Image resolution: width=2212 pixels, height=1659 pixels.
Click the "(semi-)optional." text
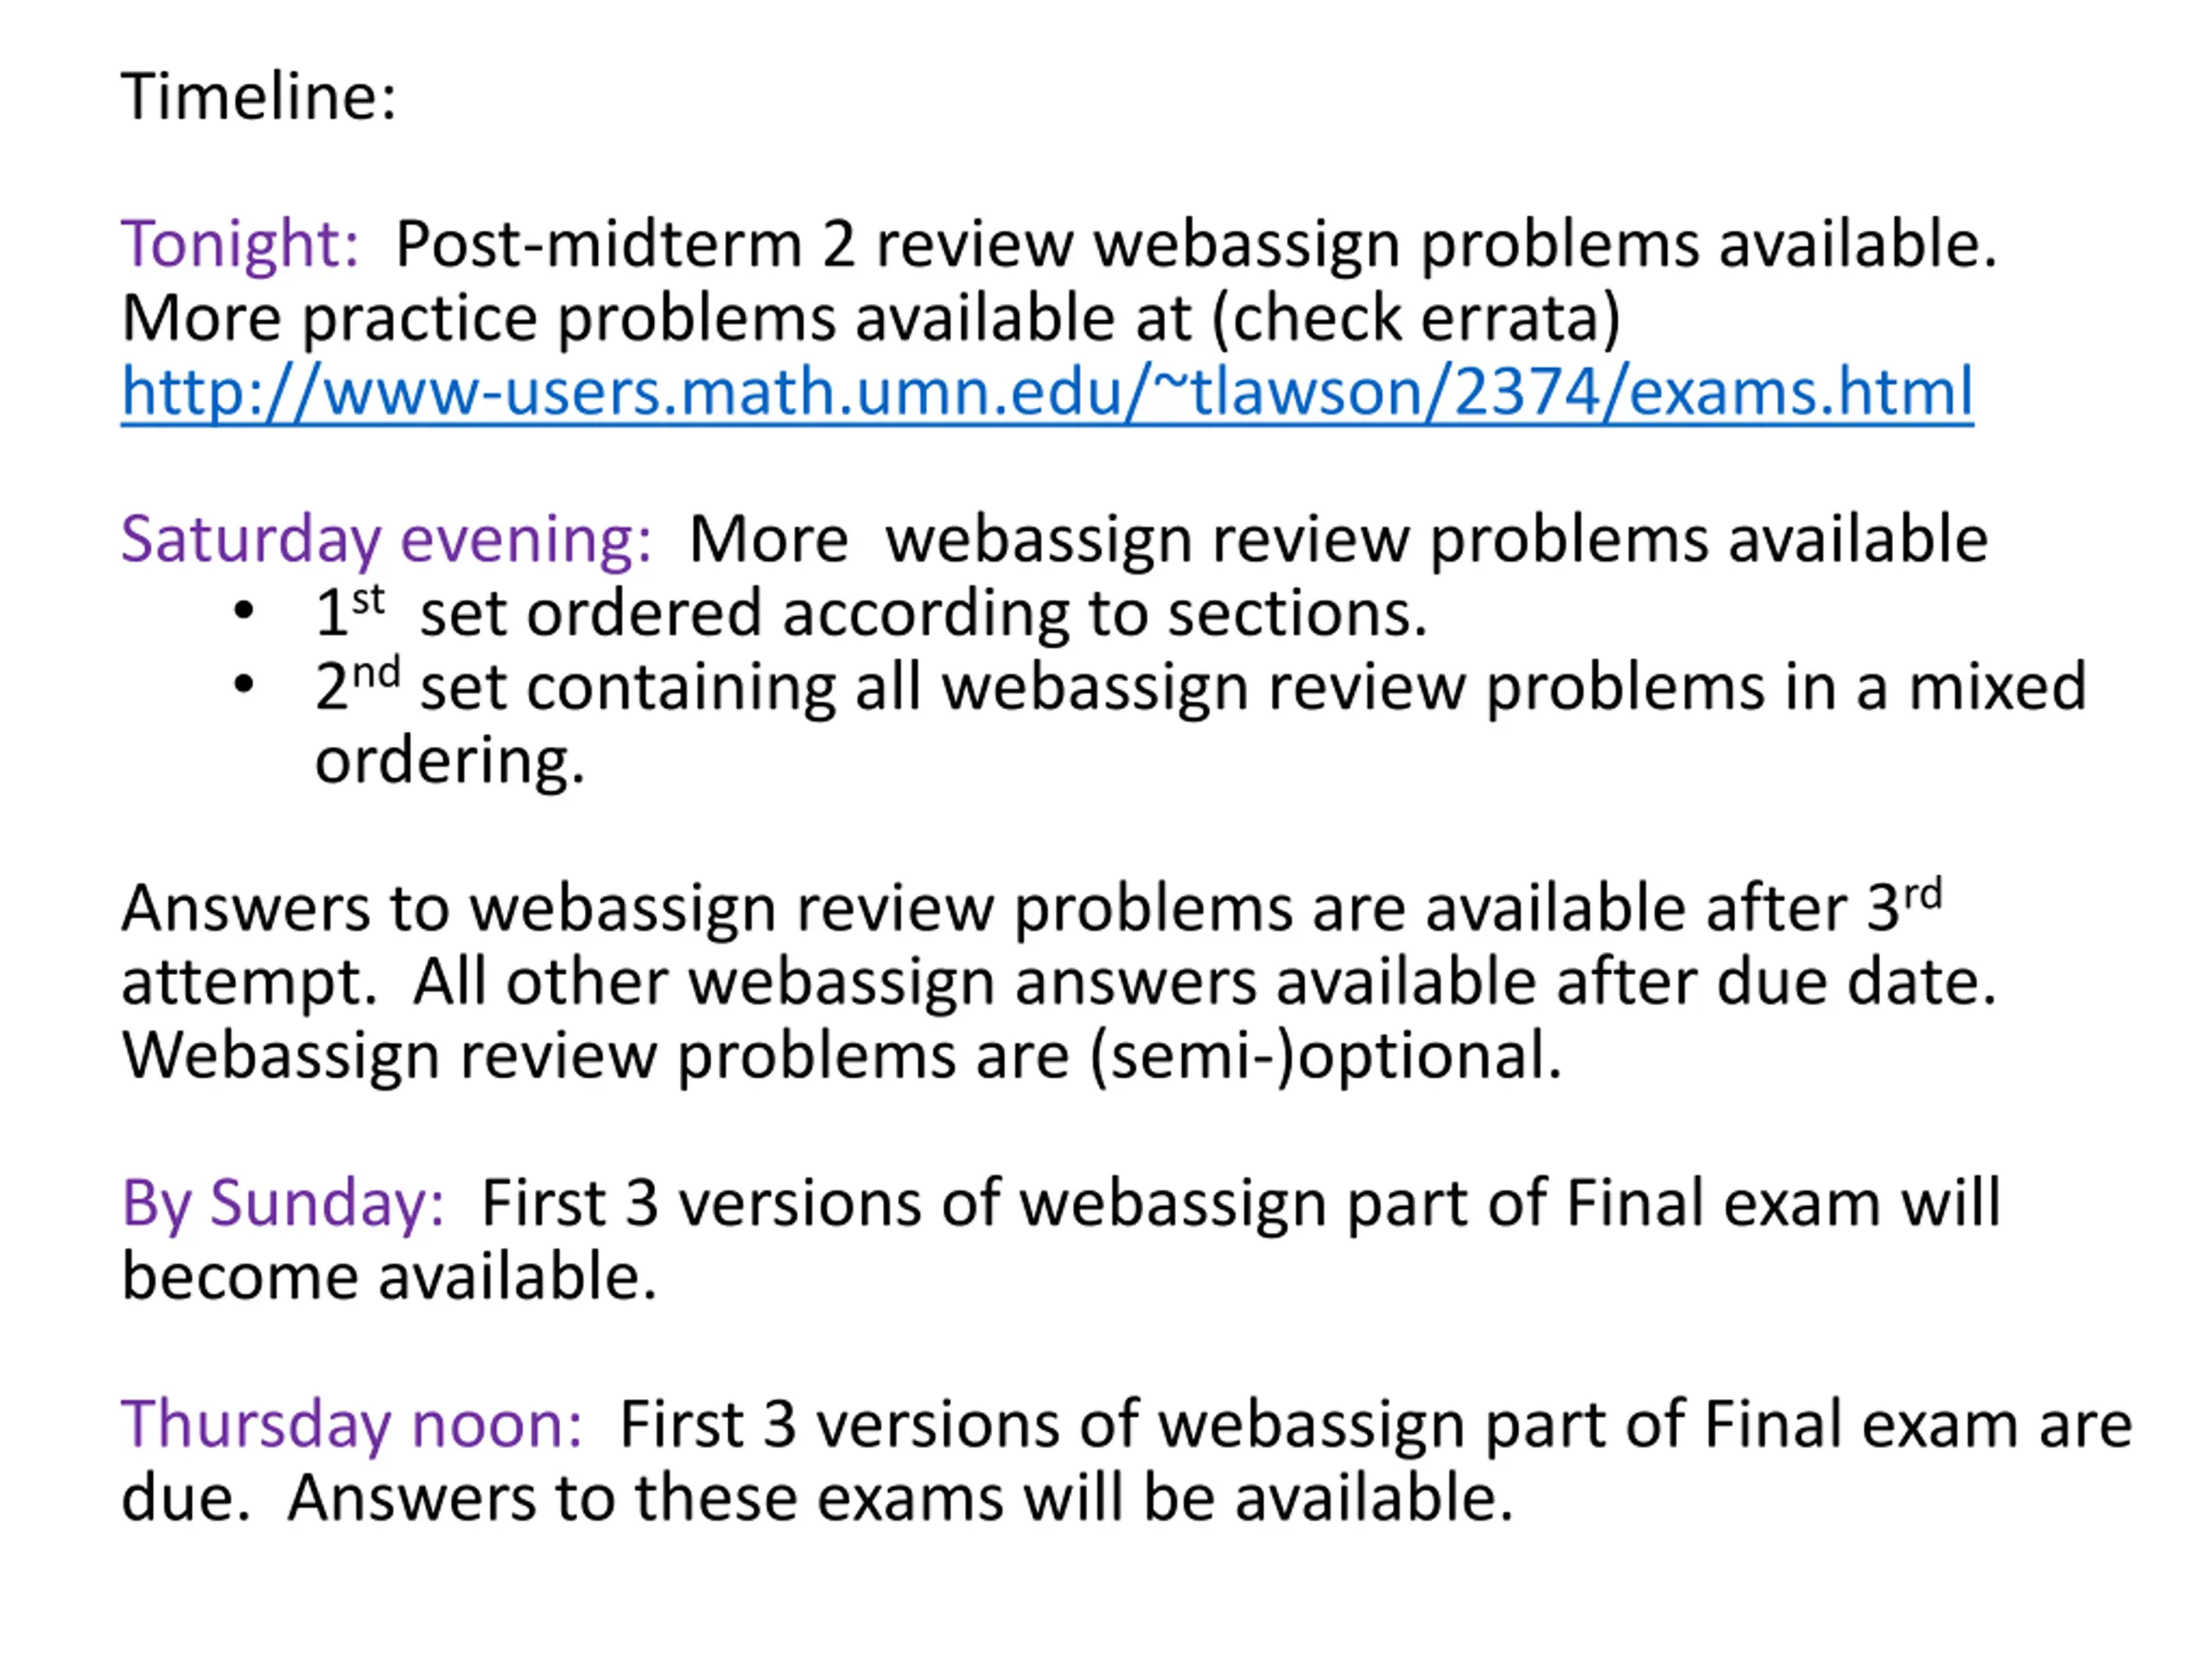(x=1326, y=1057)
